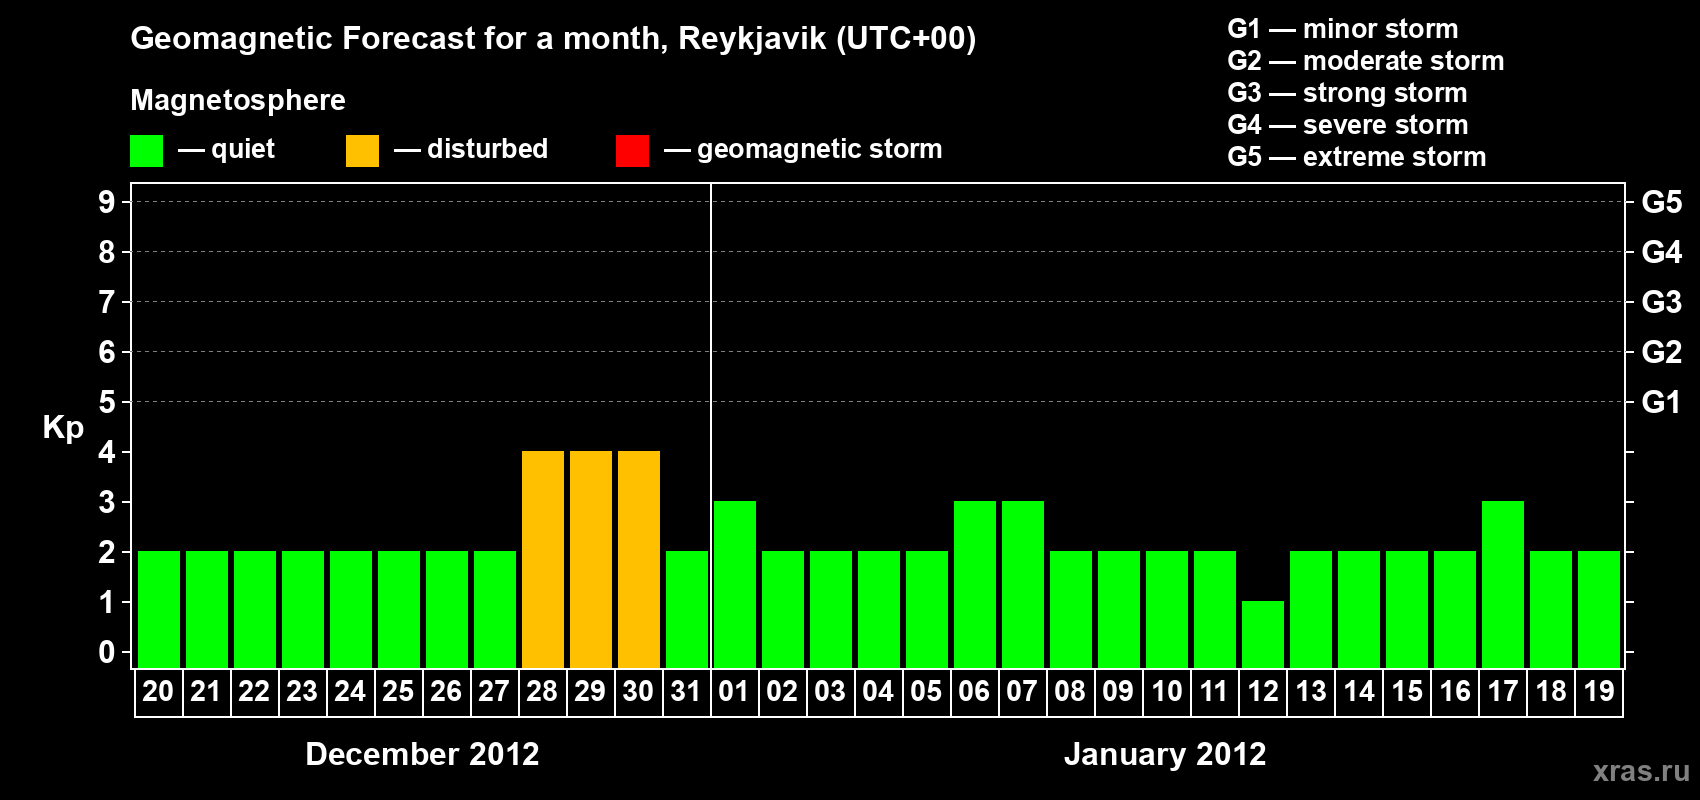This screenshot has width=1700, height=800.
Task: Click the green bar for January 17
Action: [x=1503, y=584]
